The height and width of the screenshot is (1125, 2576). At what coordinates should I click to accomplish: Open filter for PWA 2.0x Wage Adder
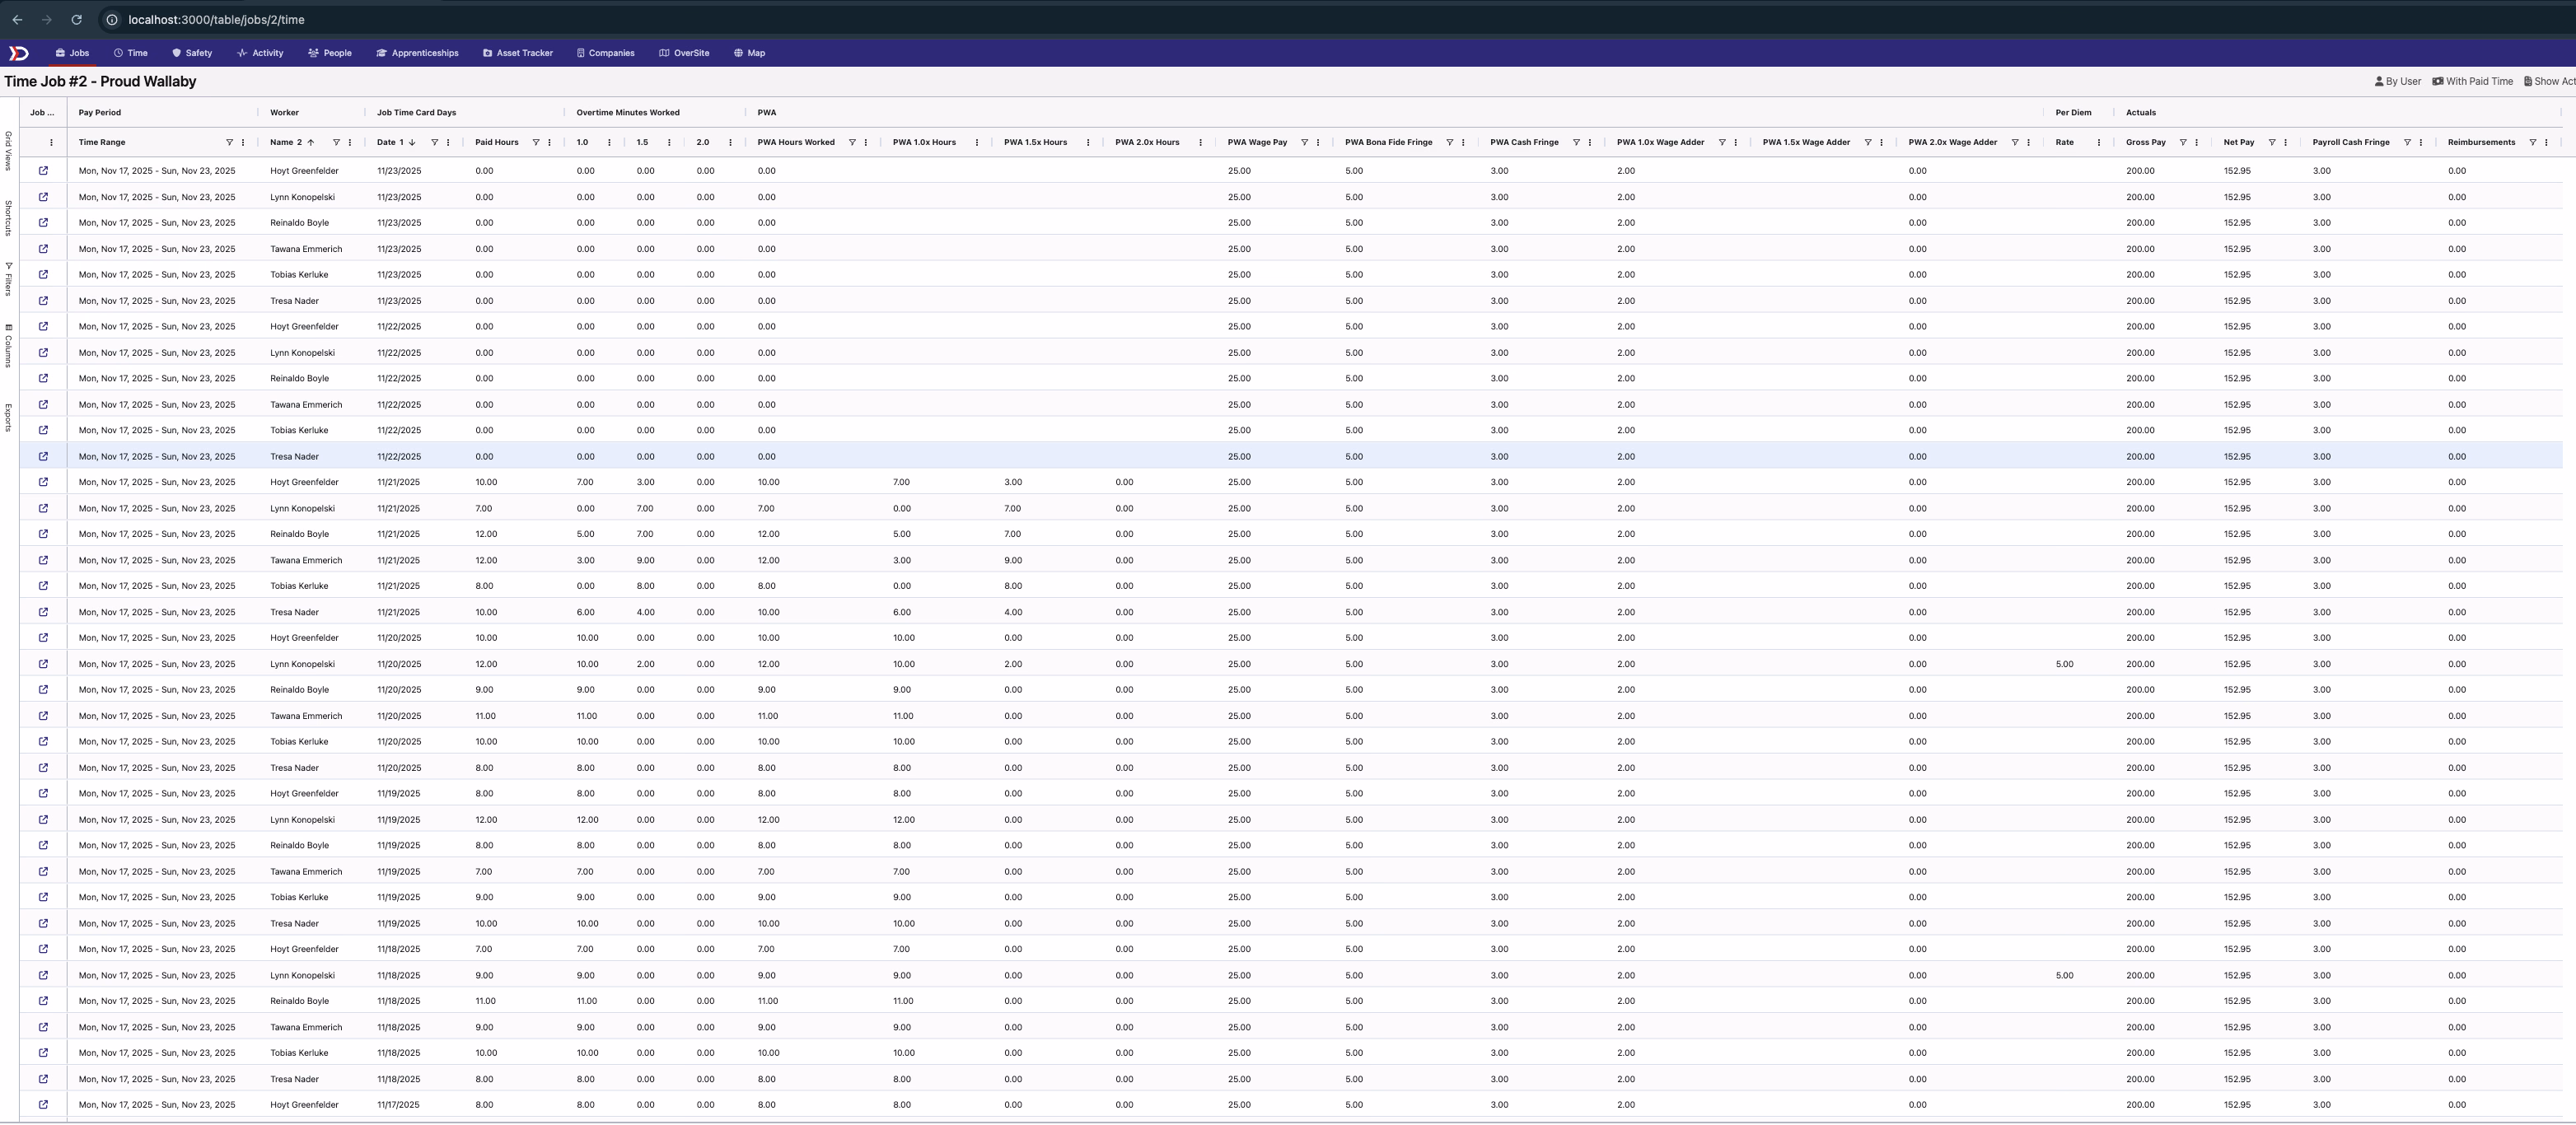[2014, 142]
